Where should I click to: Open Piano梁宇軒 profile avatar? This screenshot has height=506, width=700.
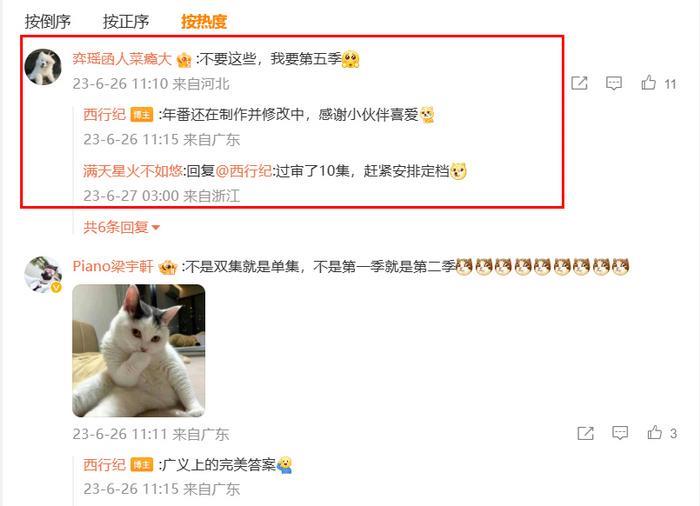43,274
